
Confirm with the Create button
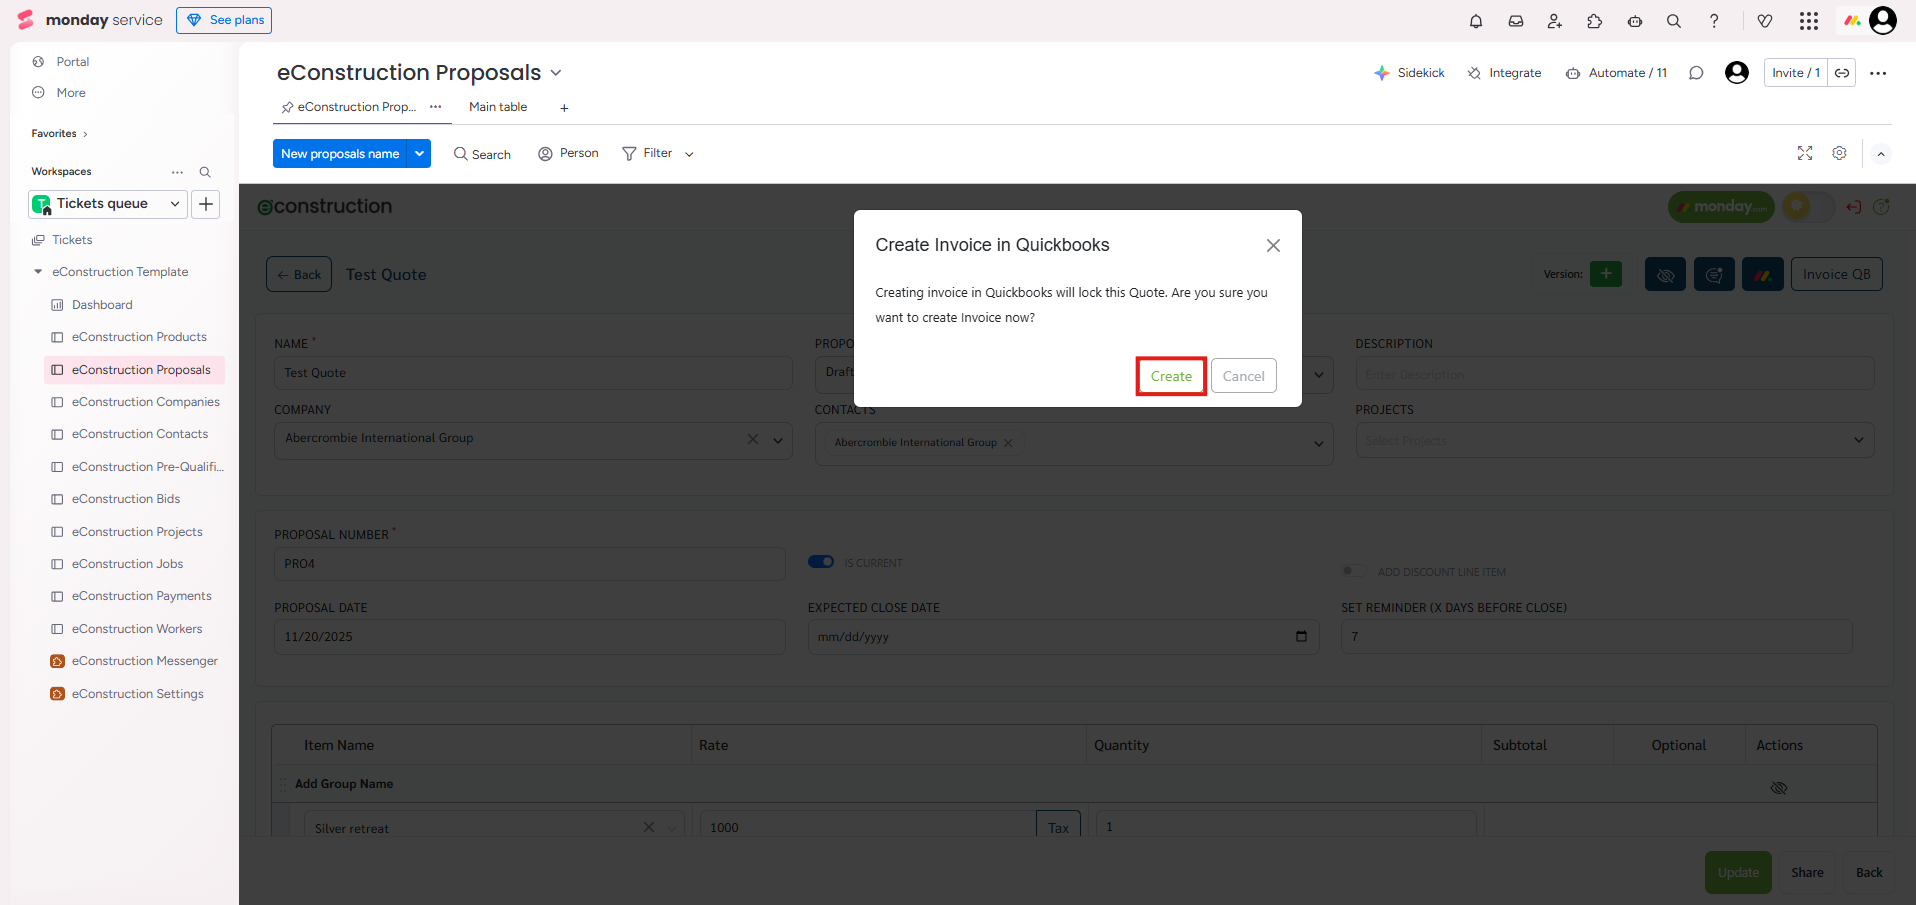(1171, 376)
